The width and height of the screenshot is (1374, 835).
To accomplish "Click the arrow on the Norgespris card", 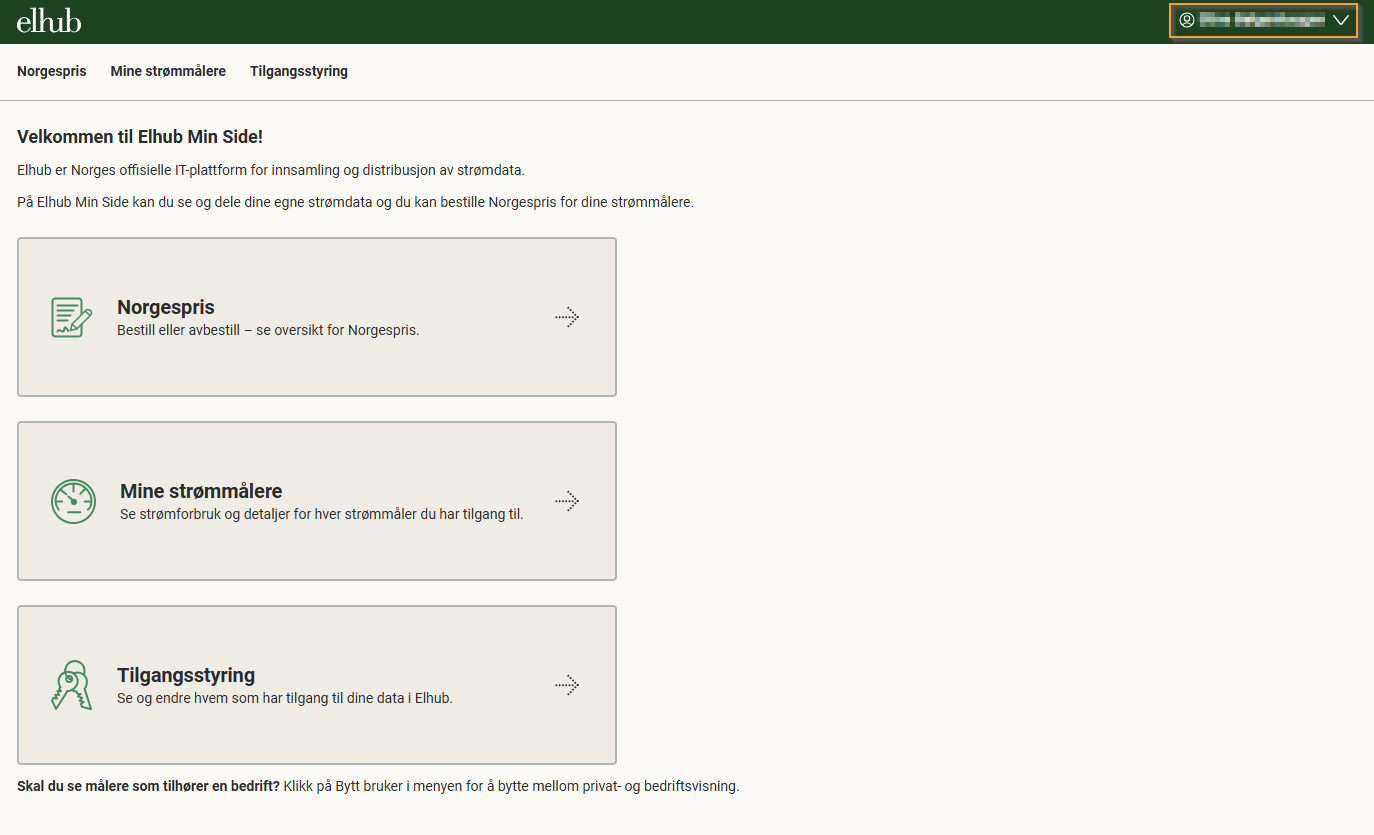I will click(567, 317).
